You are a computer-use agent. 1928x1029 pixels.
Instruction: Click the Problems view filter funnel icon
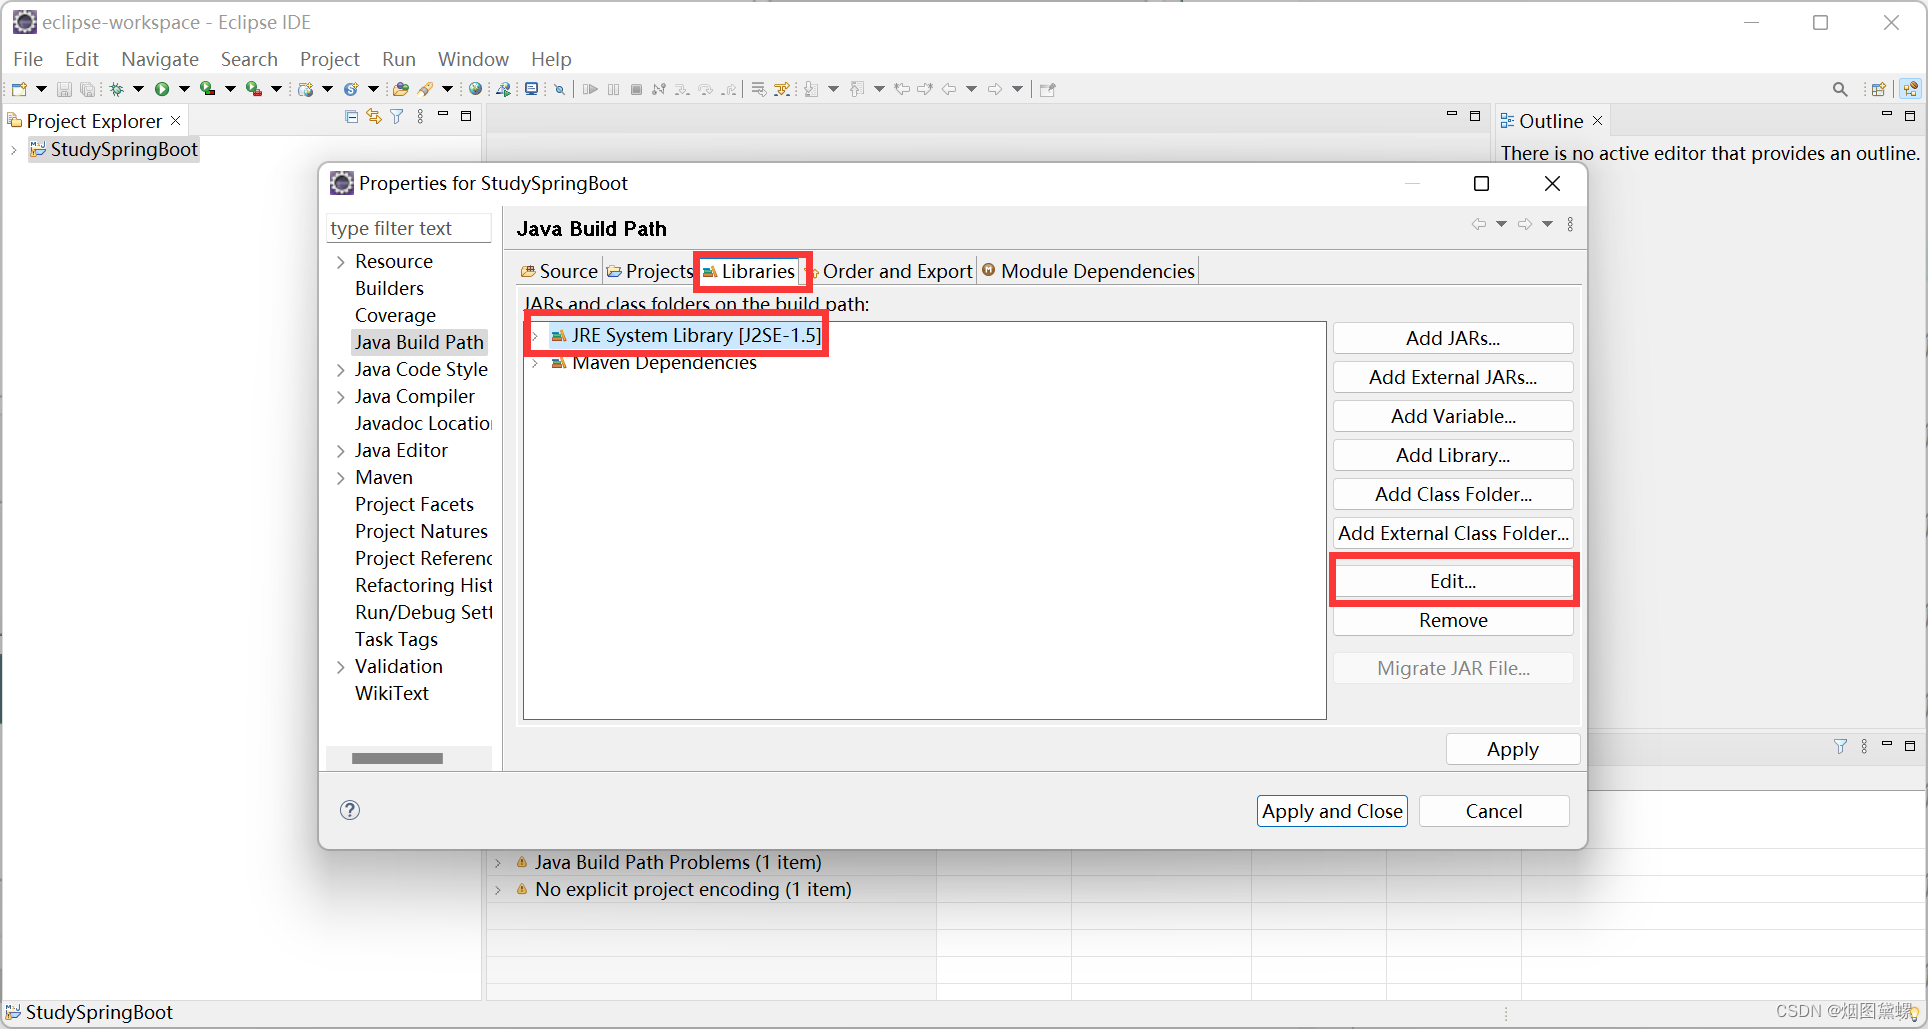1841,746
